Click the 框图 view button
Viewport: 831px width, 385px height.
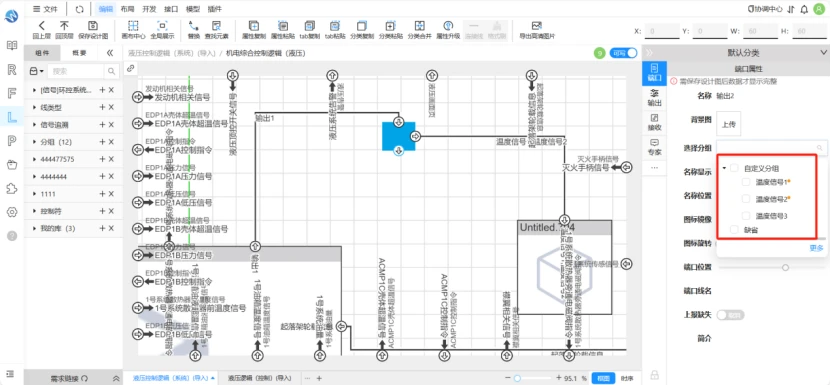[x=604, y=378]
